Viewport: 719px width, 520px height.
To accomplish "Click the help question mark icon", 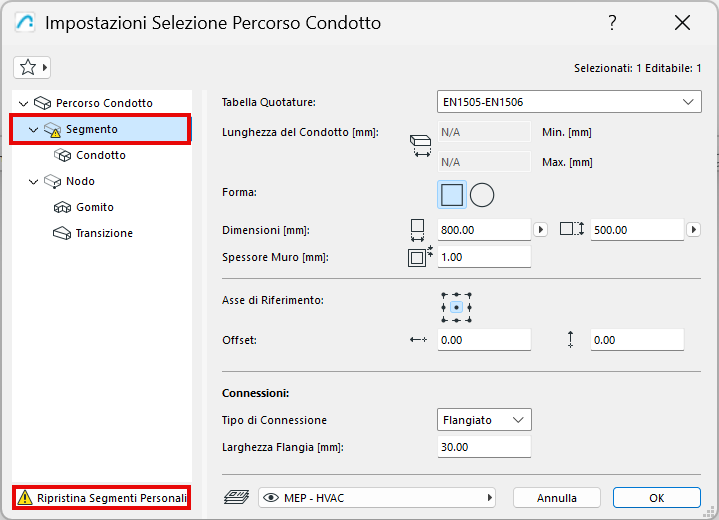I will (613, 22).
